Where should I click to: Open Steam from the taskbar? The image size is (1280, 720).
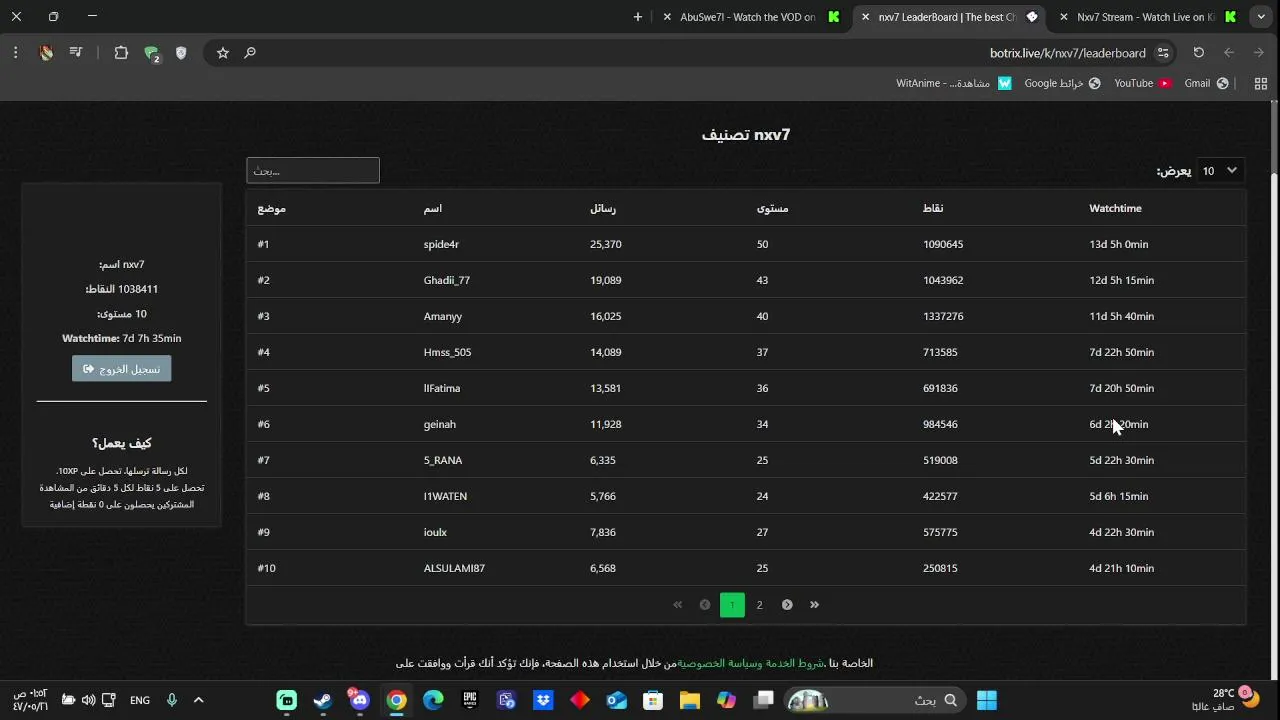click(323, 700)
